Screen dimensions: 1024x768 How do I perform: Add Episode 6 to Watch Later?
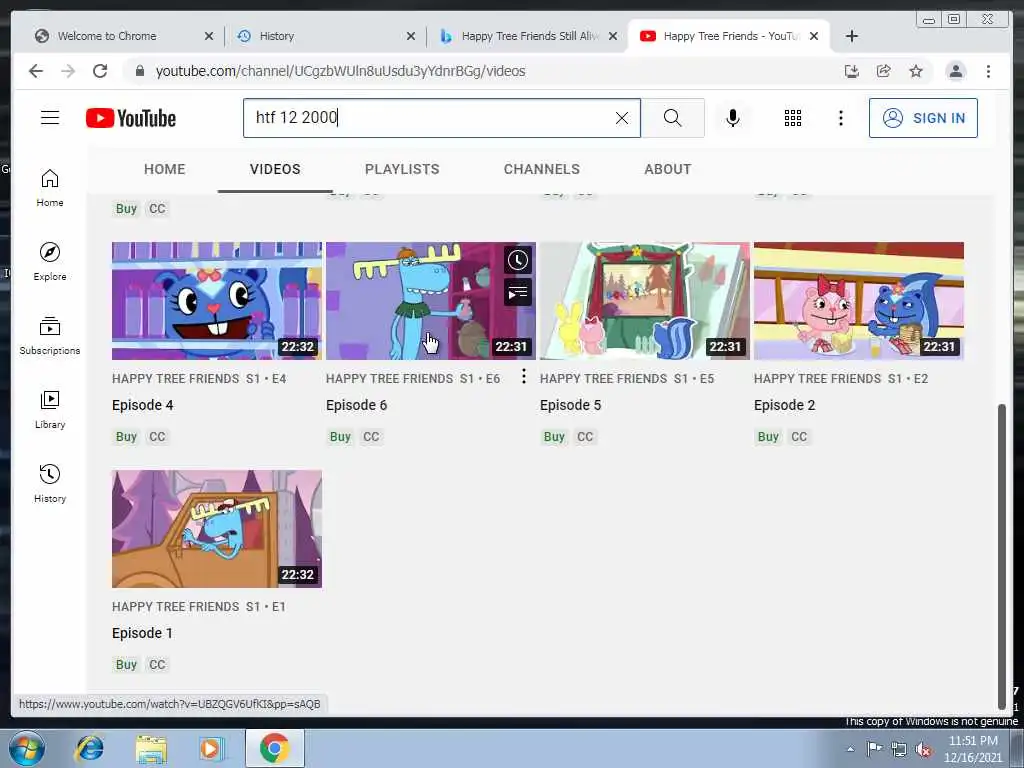pyautogui.click(x=518, y=261)
